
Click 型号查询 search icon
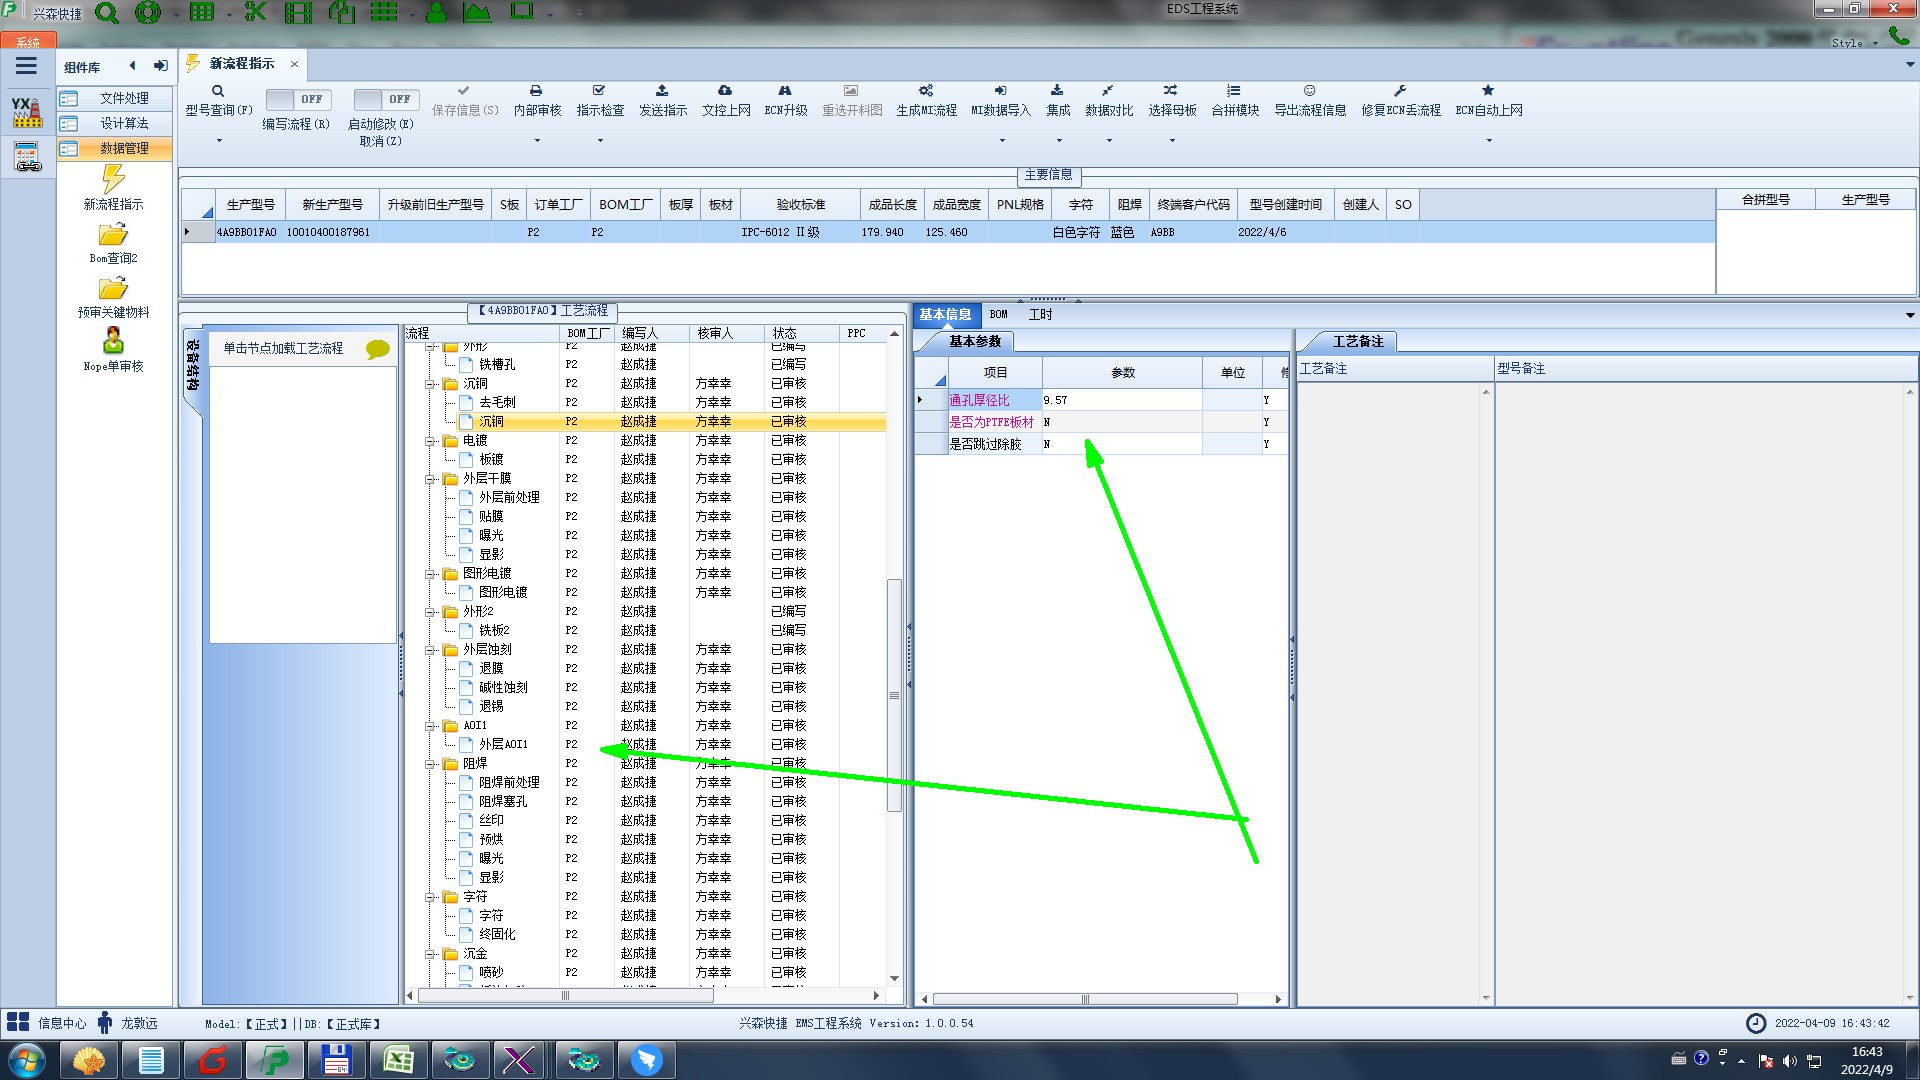[x=218, y=91]
